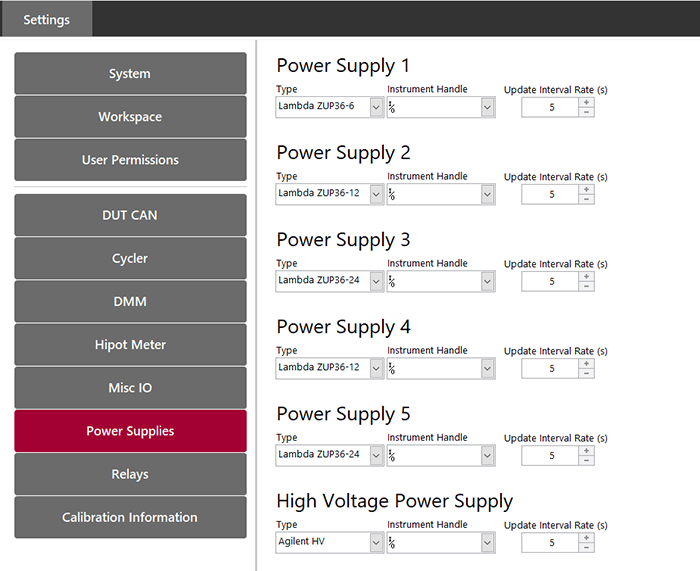
Task: Open Power Supply 2 Instrument Handle dropdown
Action: click(487, 194)
